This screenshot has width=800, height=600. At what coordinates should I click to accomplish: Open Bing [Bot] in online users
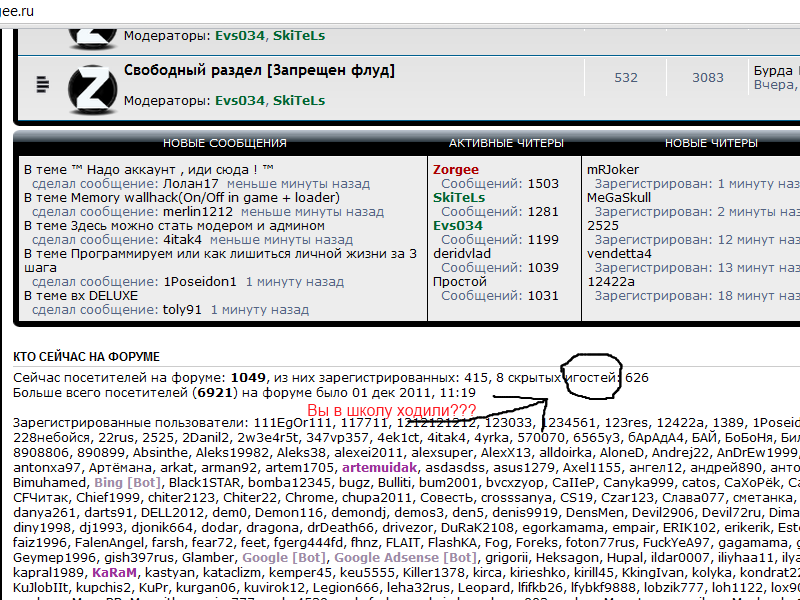[127, 483]
